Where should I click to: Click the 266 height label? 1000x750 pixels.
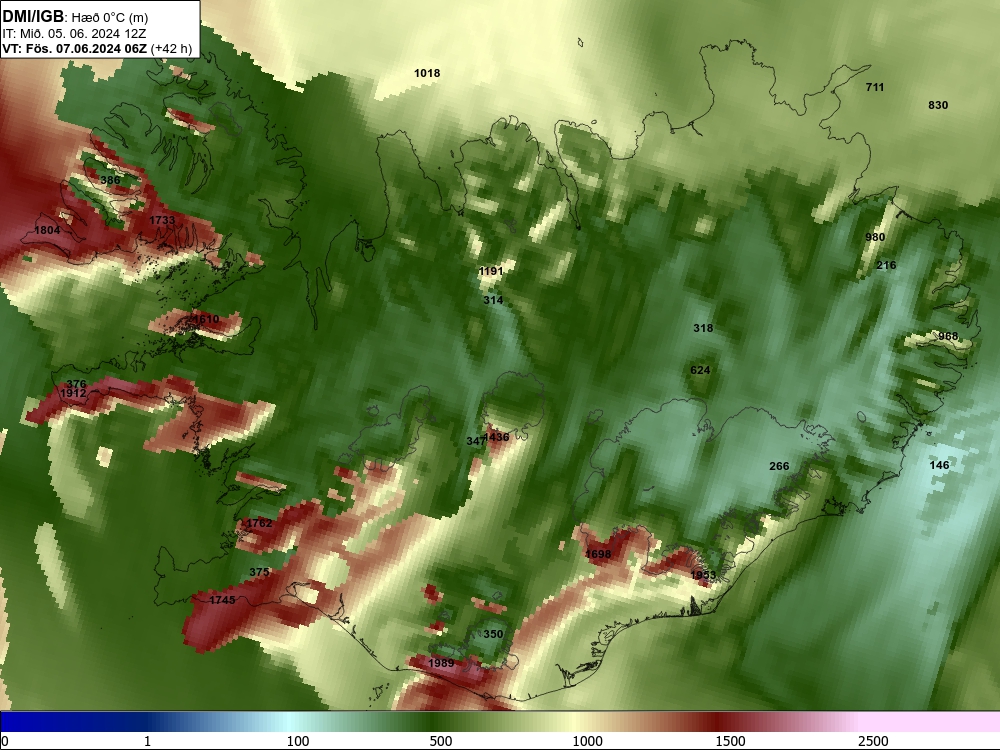779,466
